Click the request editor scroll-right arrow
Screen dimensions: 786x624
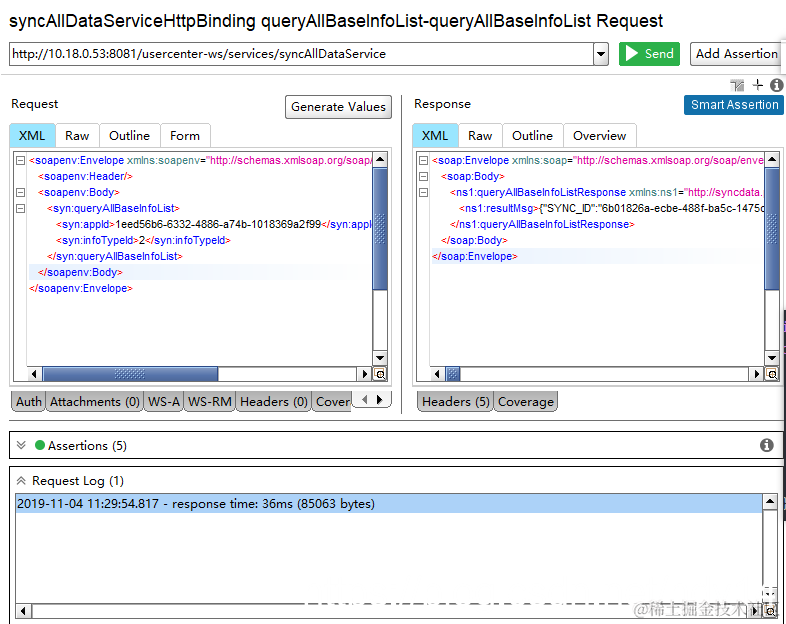(364, 374)
